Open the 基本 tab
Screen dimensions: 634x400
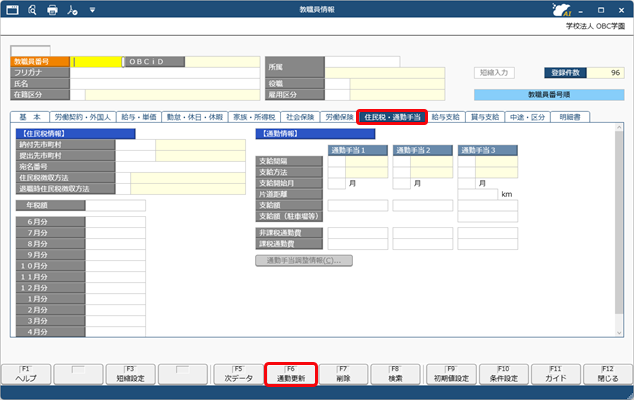click(x=31, y=117)
